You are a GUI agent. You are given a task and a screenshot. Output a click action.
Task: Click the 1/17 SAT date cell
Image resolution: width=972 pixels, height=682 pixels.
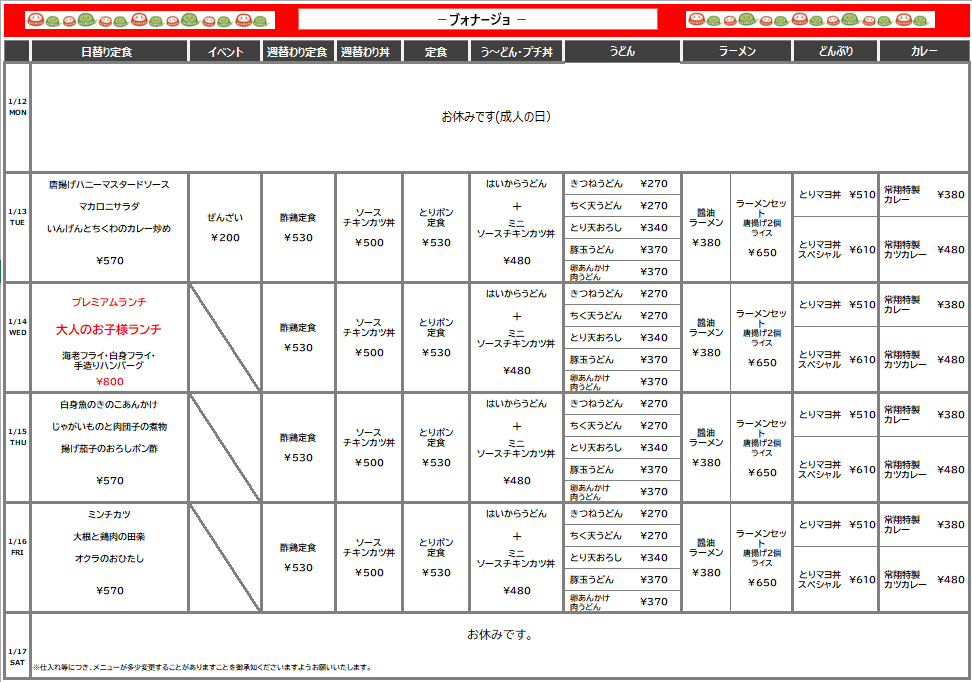tap(18, 656)
